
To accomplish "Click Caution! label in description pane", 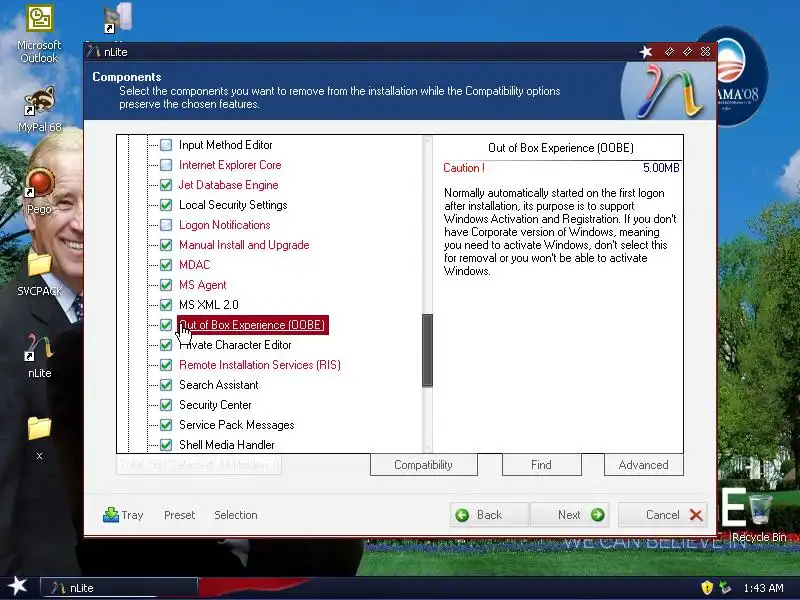I will (x=464, y=168).
